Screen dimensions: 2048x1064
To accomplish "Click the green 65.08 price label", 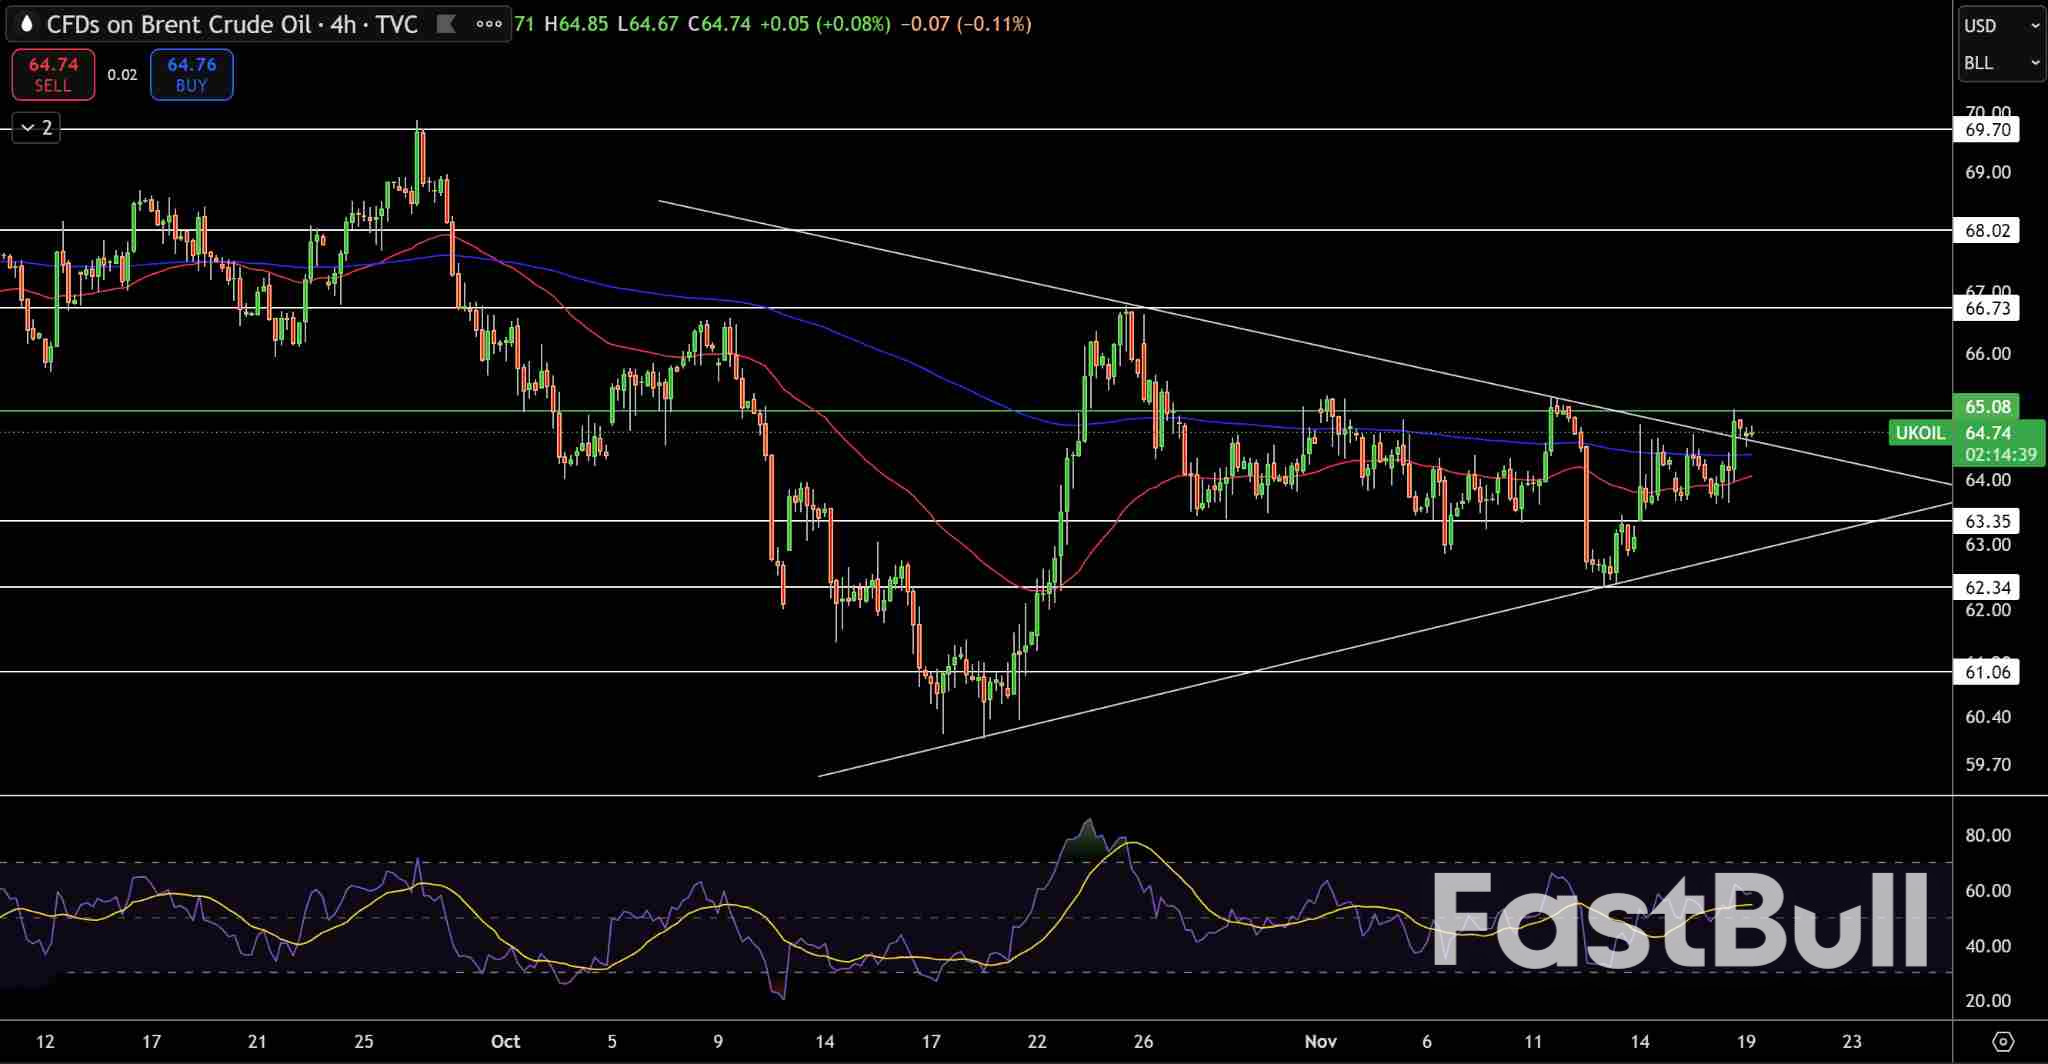I will coord(1987,406).
